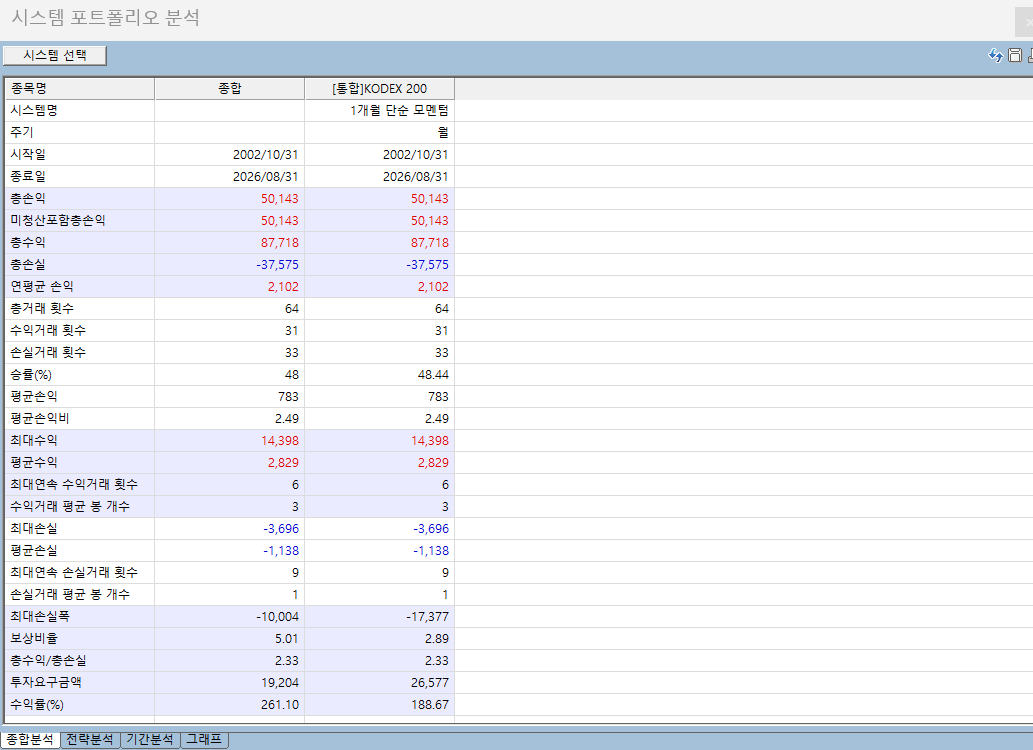
Task: Click the 19,204 투자요구금액 value
Action: (x=280, y=682)
